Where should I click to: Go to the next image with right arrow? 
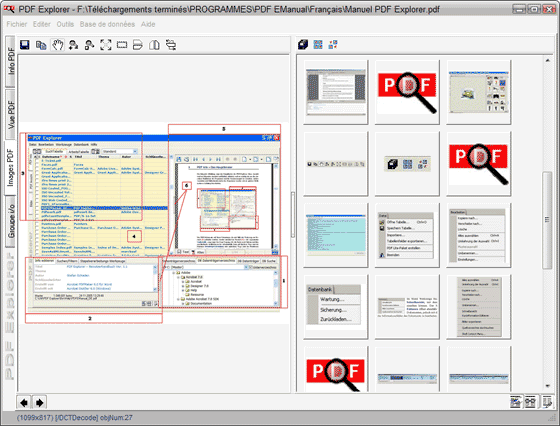coord(40,402)
